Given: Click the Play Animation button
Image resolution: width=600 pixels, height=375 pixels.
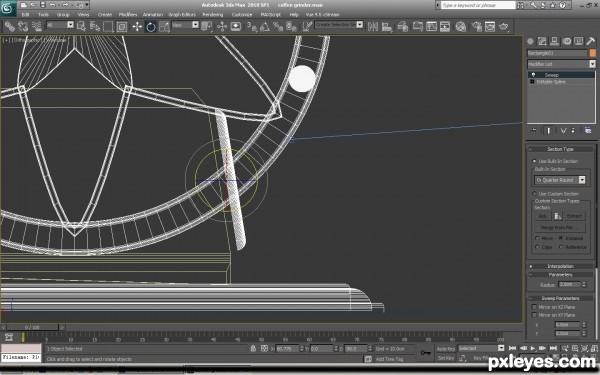Looking at the screenshot, I should [533, 348].
